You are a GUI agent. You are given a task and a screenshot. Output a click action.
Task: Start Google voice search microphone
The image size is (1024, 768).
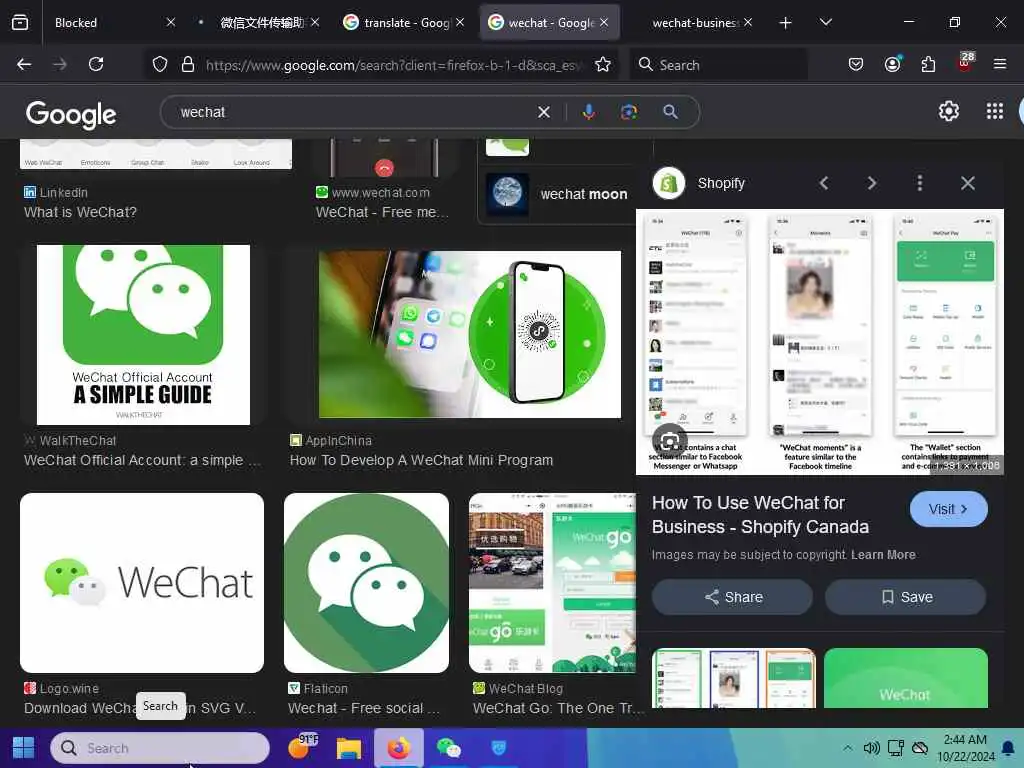tap(588, 112)
